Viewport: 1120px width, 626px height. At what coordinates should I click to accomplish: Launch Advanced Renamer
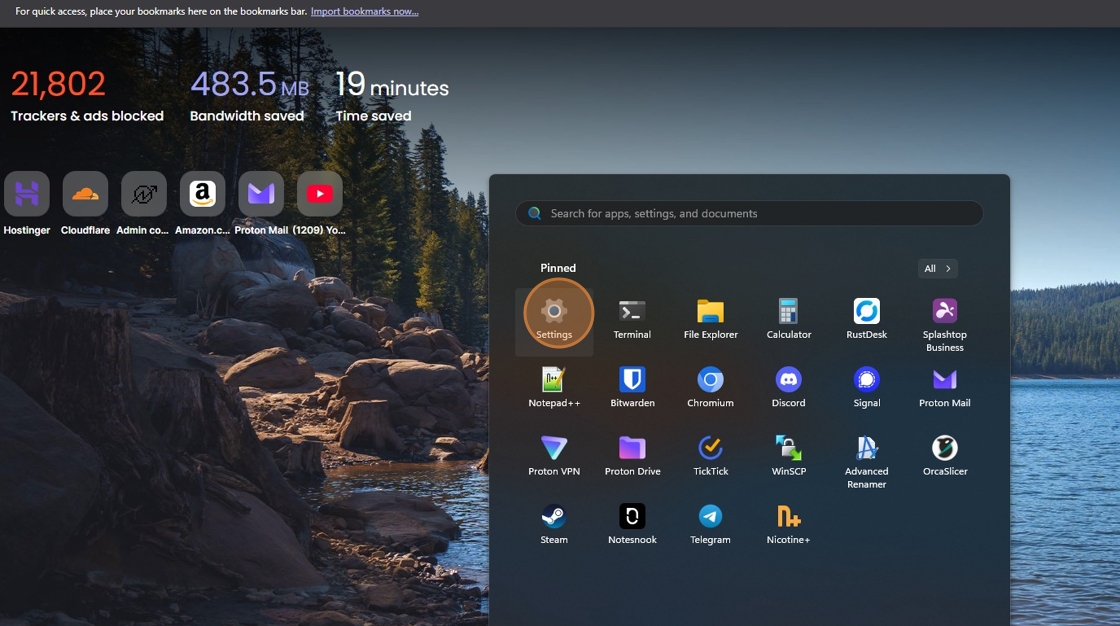coord(866,462)
